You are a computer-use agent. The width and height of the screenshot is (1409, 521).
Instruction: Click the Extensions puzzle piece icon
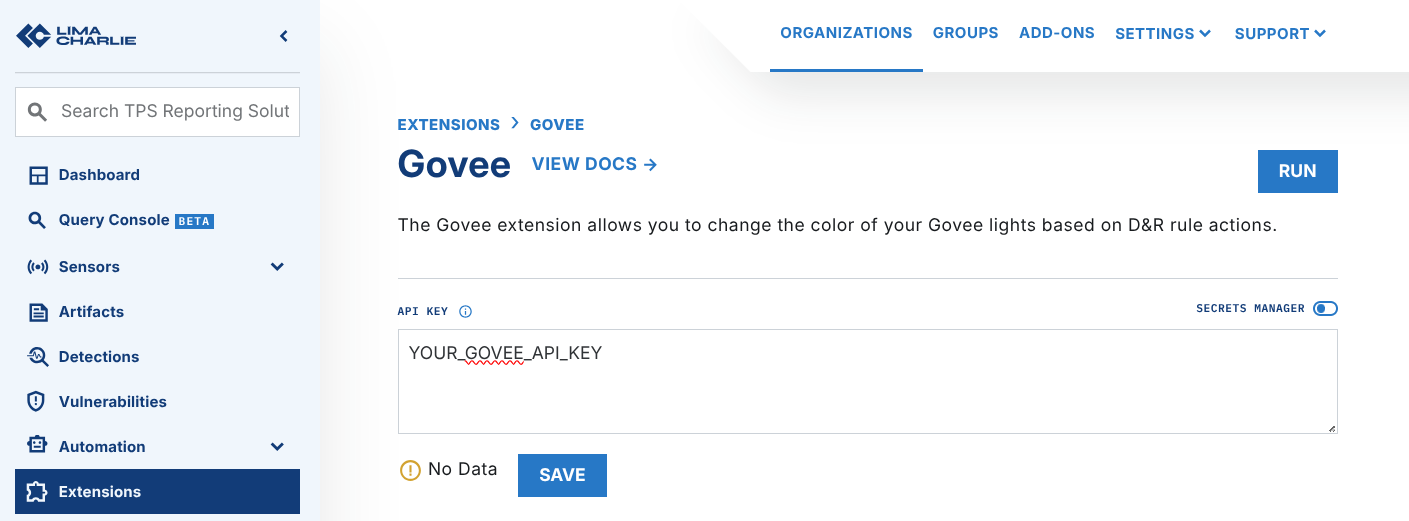[x=38, y=492]
